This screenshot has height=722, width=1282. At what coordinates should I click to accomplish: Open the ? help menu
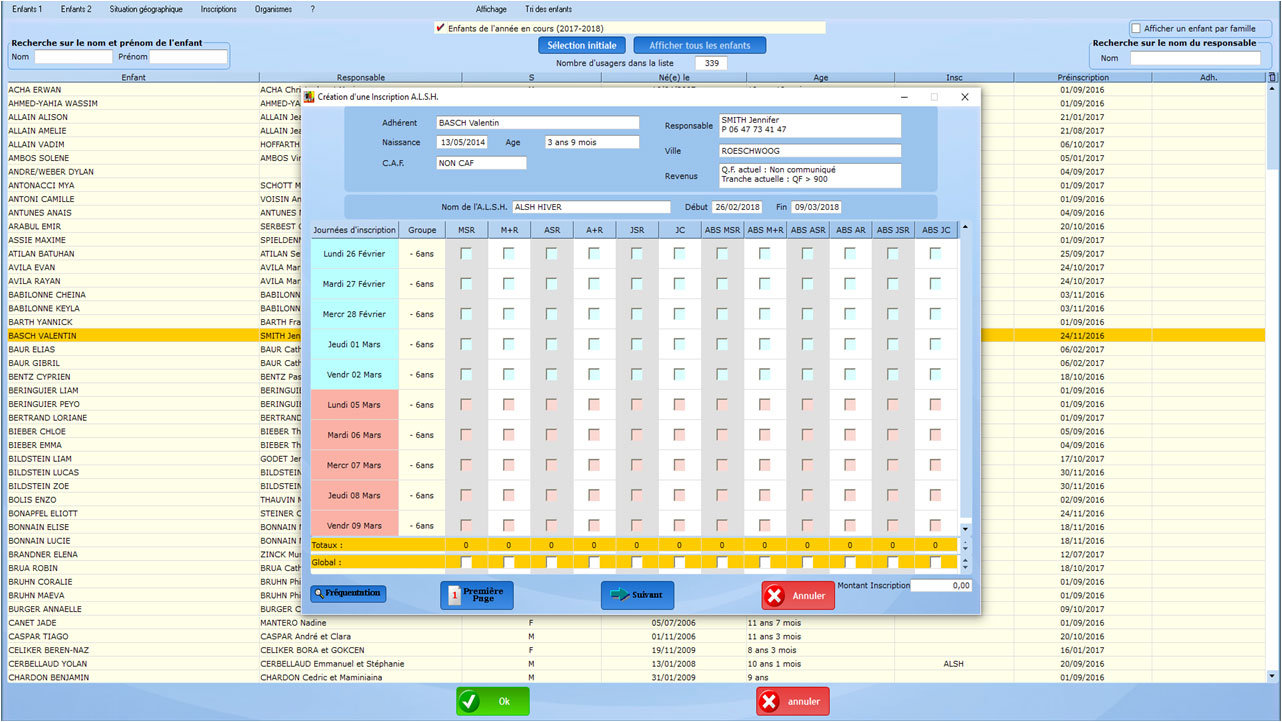(x=312, y=9)
